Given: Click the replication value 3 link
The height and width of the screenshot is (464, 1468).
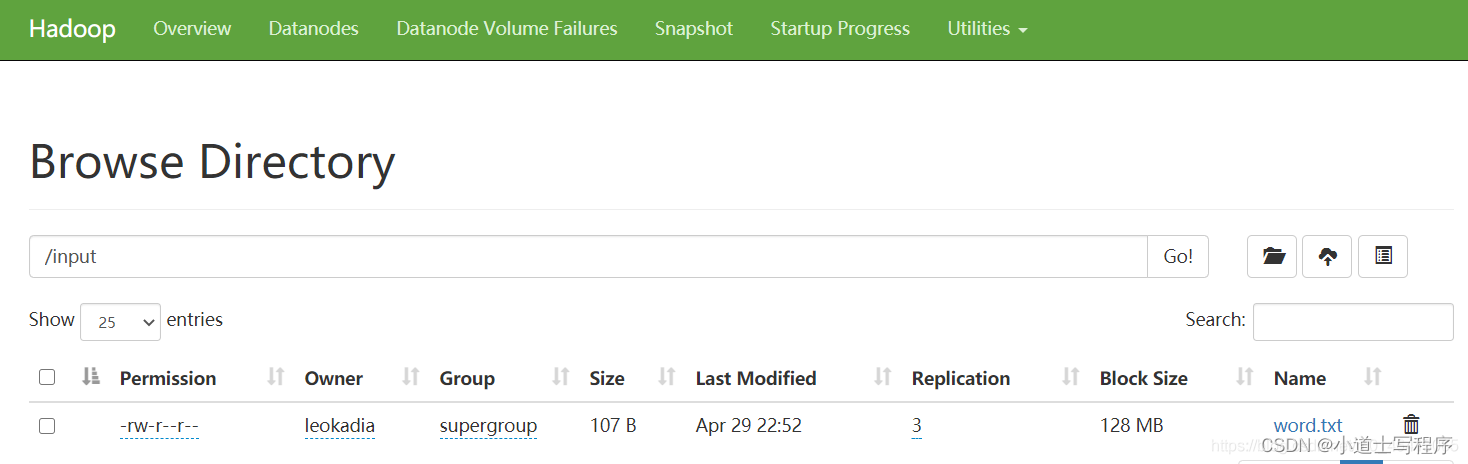Looking at the screenshot, I should click(917, 426).
